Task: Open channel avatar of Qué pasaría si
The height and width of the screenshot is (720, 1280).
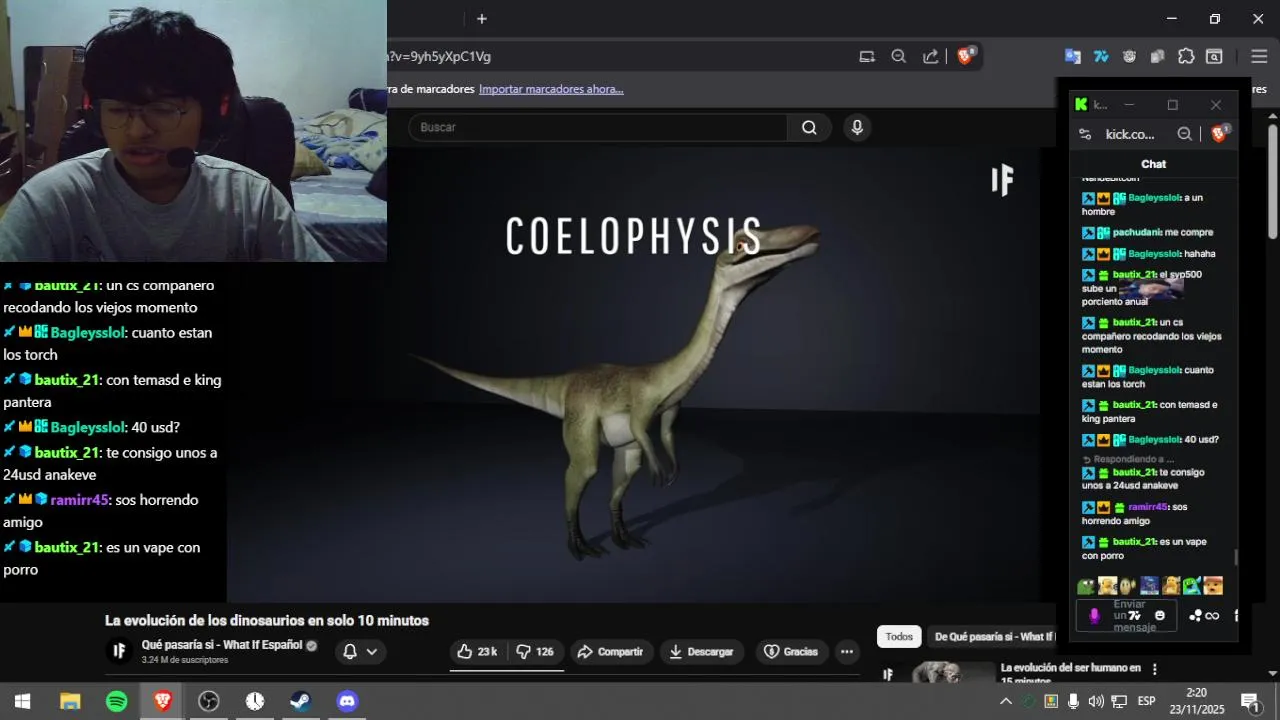Action: [x=119, y=651]
